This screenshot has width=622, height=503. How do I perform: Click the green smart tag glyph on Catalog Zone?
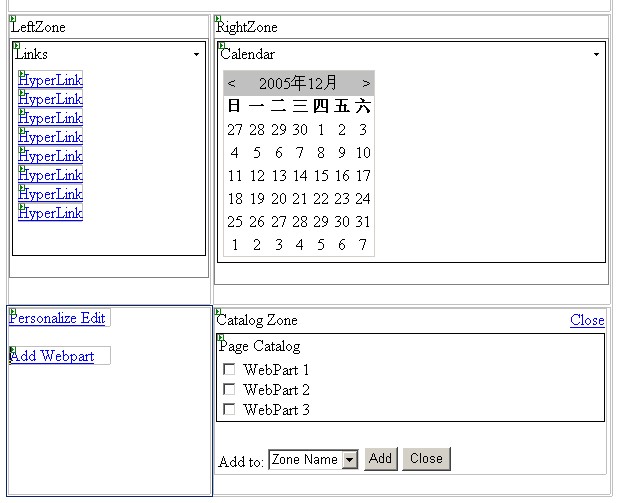click(x=218, y=312)
